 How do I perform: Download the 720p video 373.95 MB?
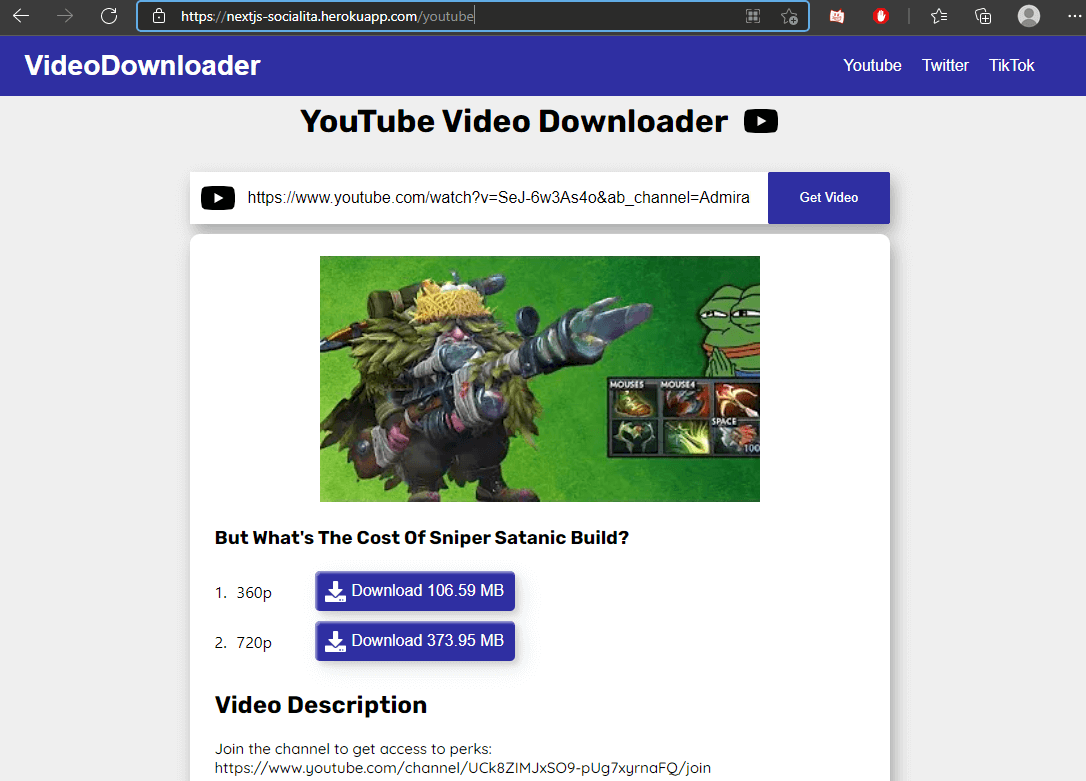[x=415, y=641]
